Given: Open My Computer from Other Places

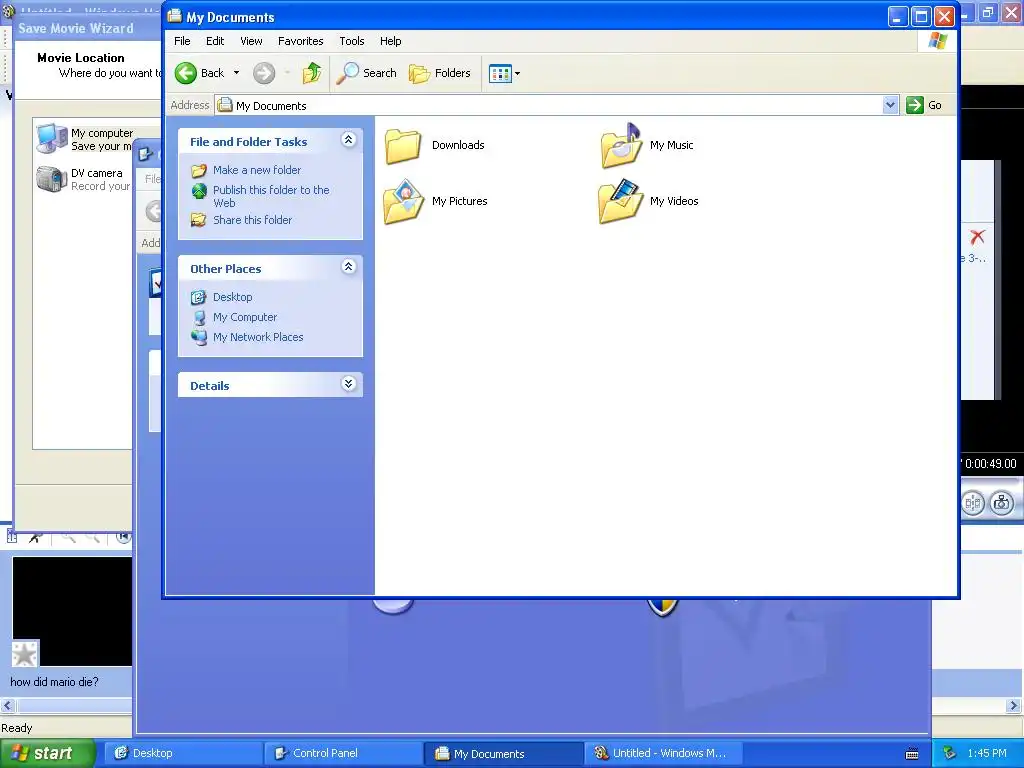Looking at the screenshot, I should coord(245,317).
